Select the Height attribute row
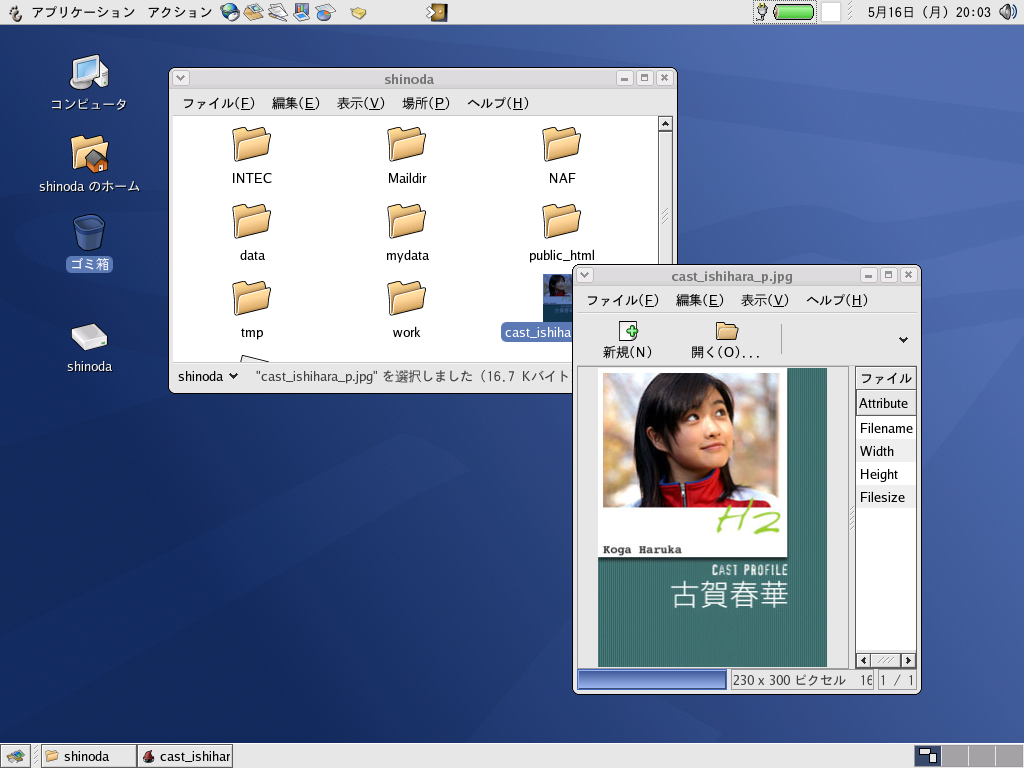 [x=886, y=474]
